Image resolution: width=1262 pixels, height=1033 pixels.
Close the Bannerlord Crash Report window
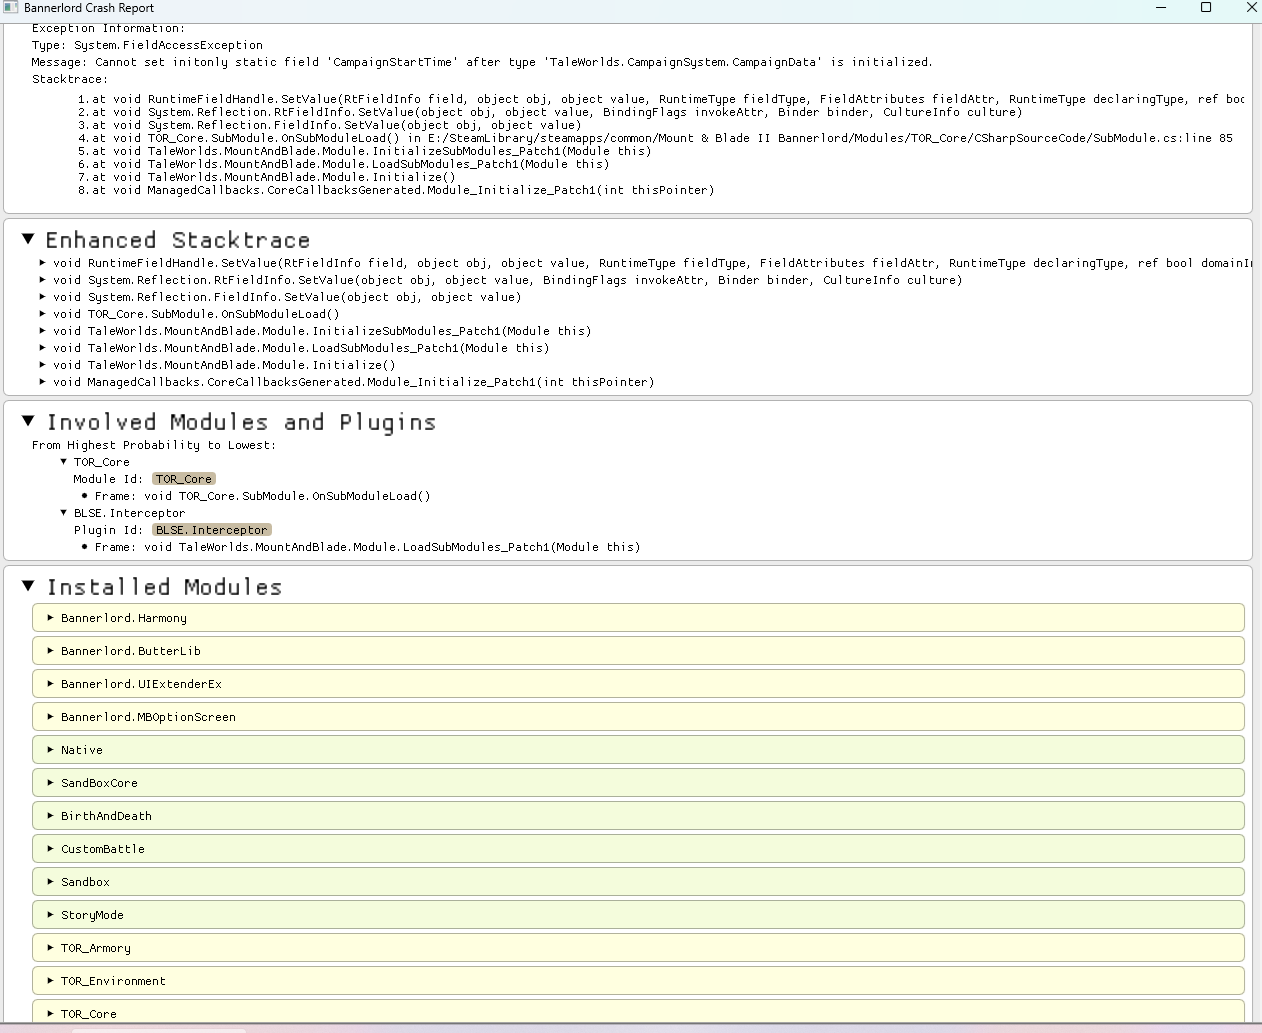tap(1250, 7)
